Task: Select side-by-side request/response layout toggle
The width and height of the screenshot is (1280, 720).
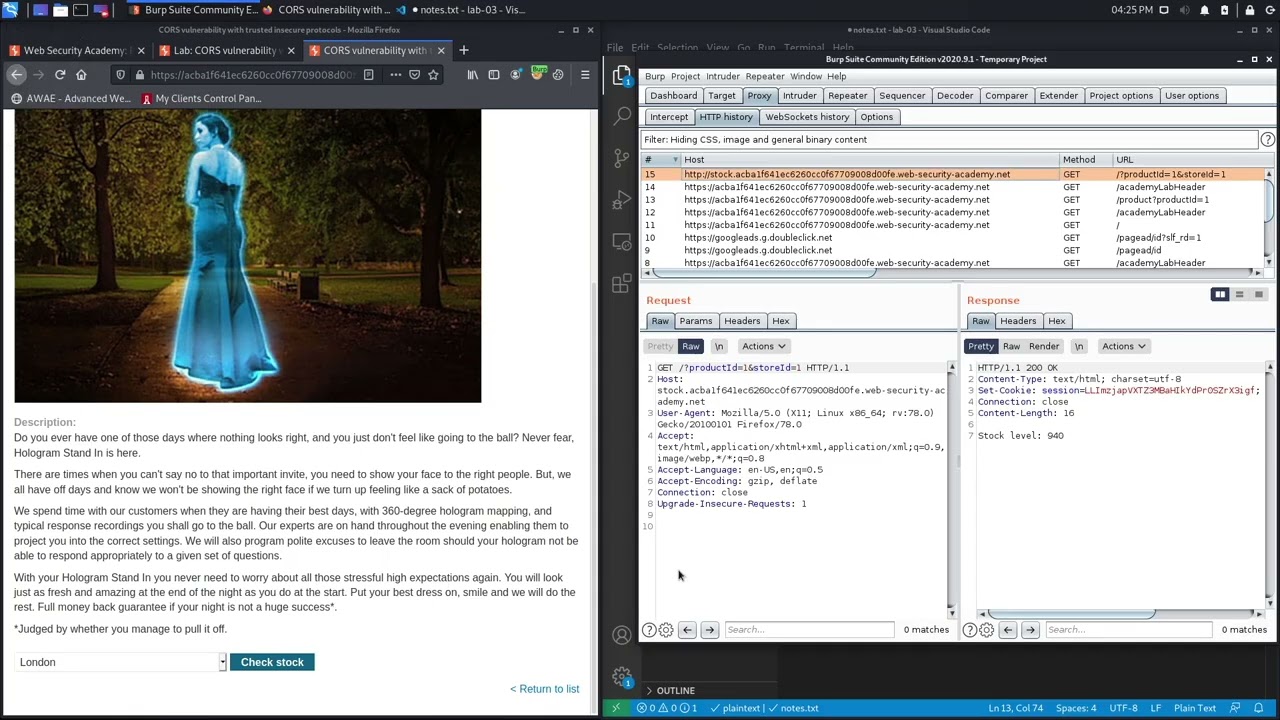Action: tap(1220, 295)
